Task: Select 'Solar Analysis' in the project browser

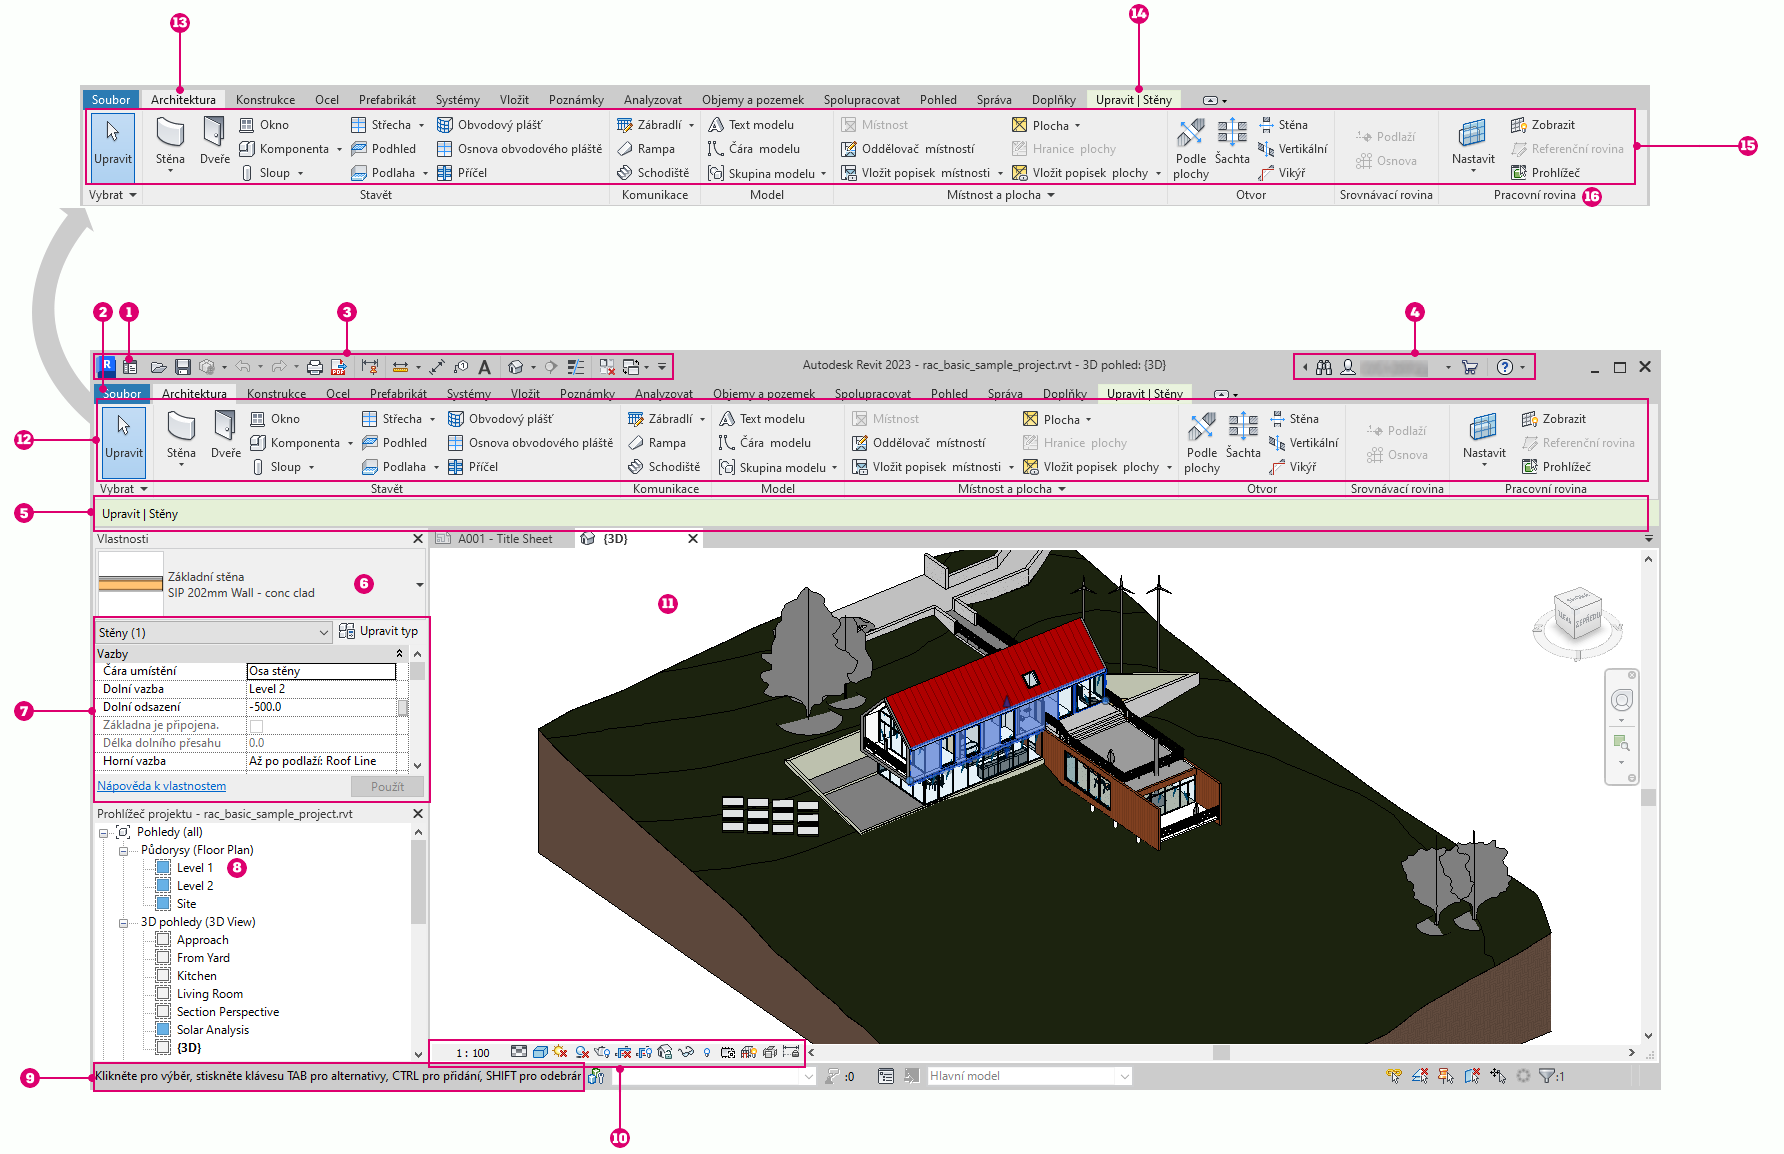Action: tap(213, 1030)
